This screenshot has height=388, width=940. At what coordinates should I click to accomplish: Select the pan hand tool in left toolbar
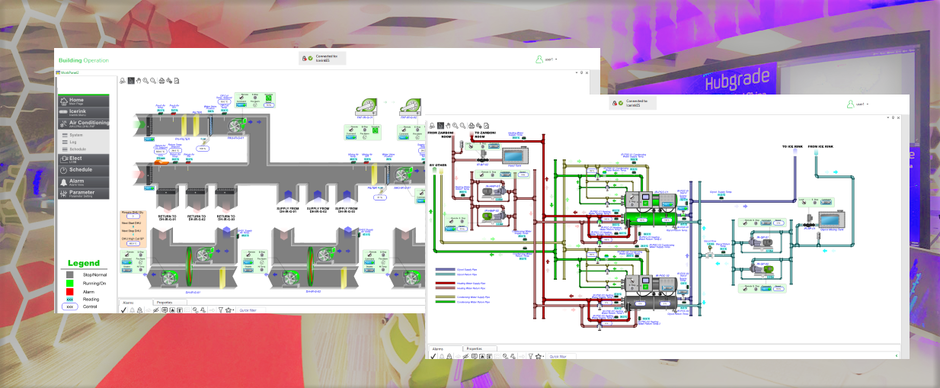(138, 80)
